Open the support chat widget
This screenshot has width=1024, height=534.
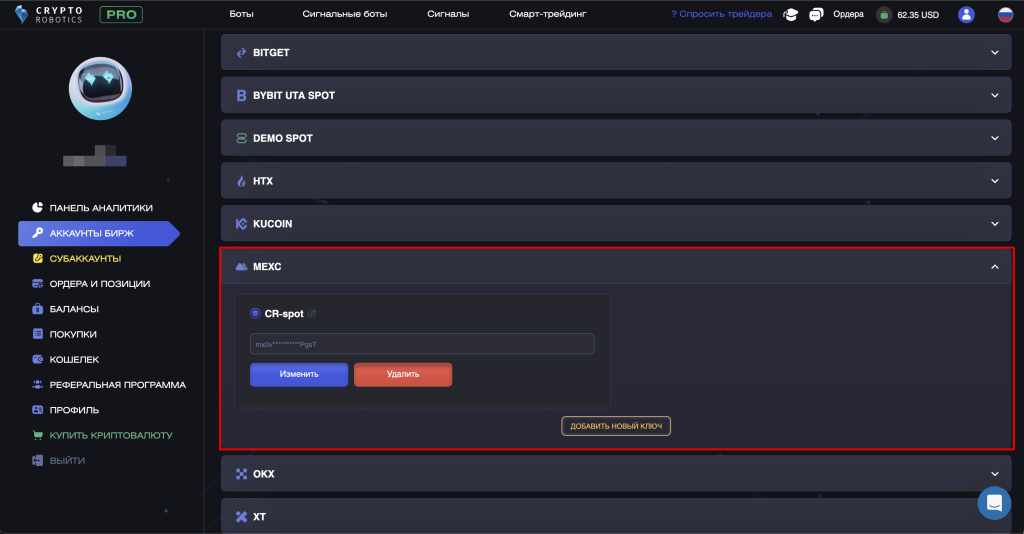tap(993, 503)
